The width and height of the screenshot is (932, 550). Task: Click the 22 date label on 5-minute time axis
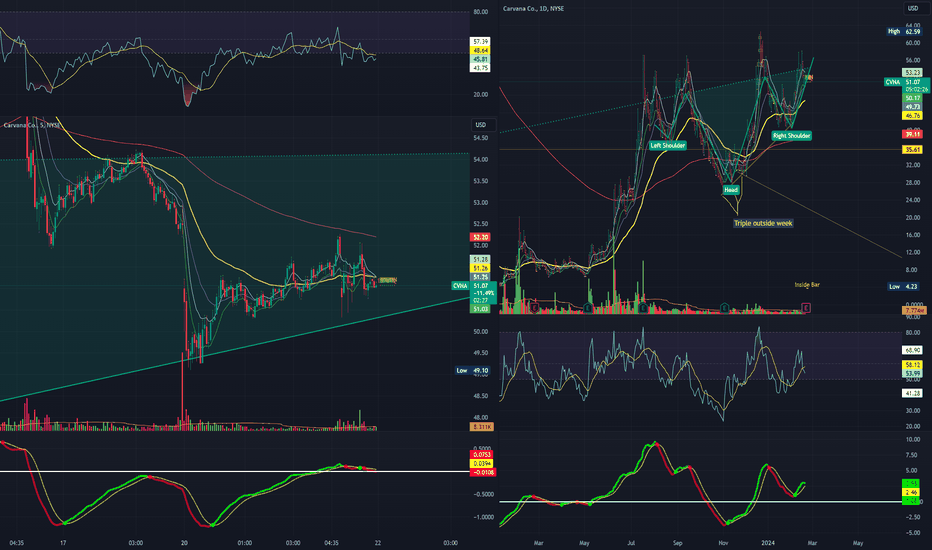(x=377, y=543)
